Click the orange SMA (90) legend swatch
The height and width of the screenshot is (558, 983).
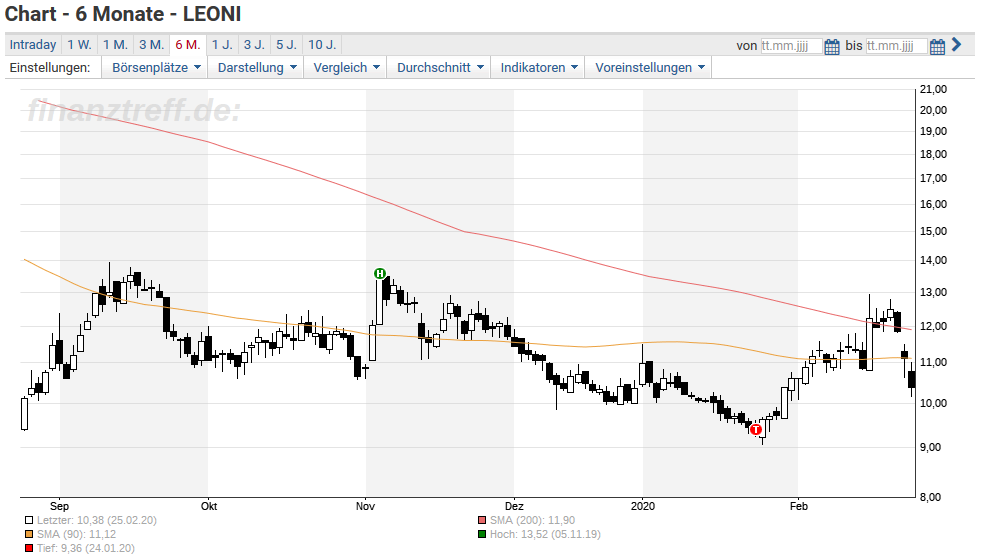tap(29, 535)
